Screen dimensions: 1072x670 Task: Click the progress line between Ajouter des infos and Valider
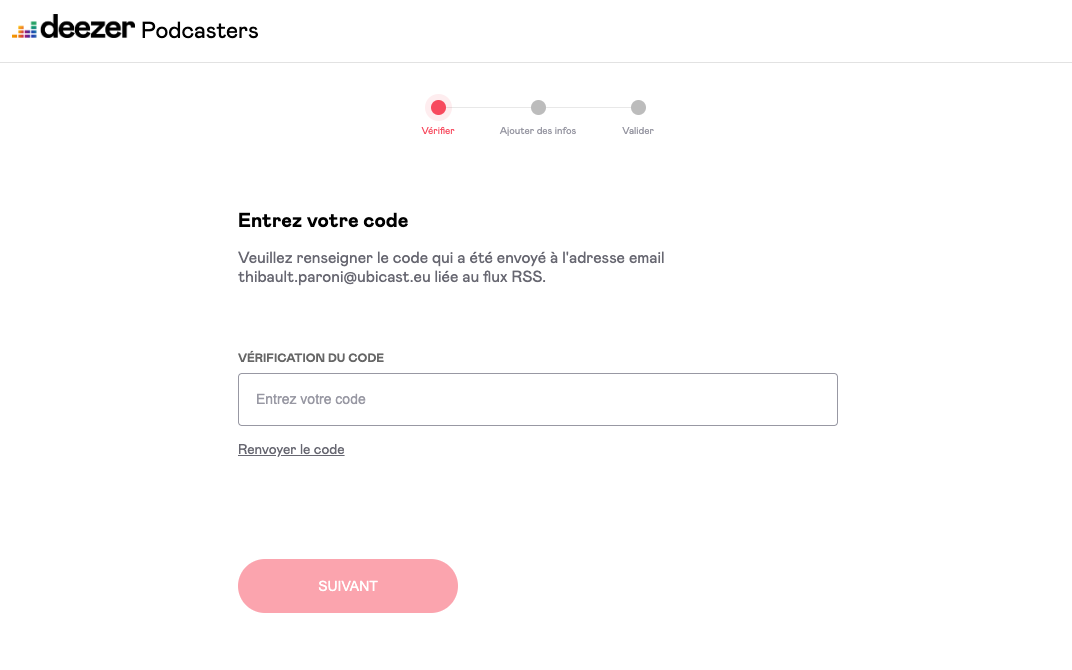click(588, 107)
